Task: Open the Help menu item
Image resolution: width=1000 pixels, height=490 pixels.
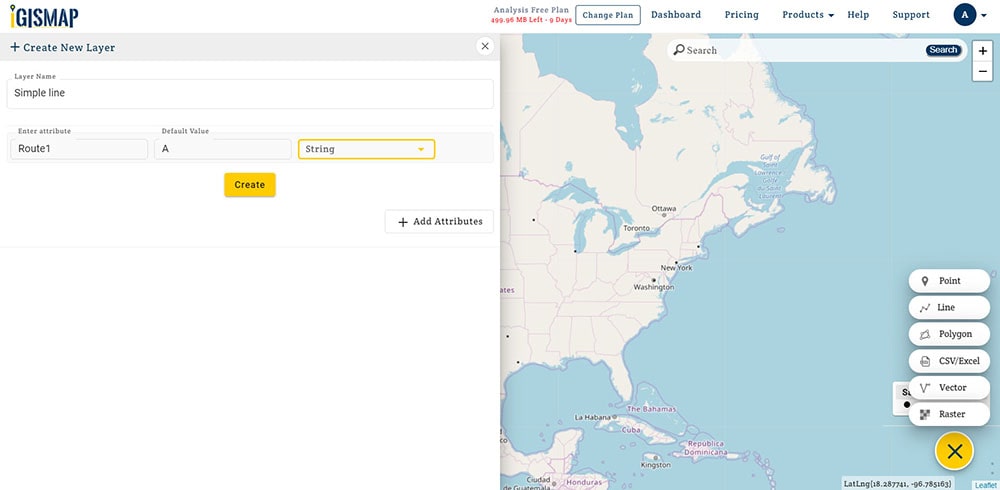Action: [x=858, y=15]
